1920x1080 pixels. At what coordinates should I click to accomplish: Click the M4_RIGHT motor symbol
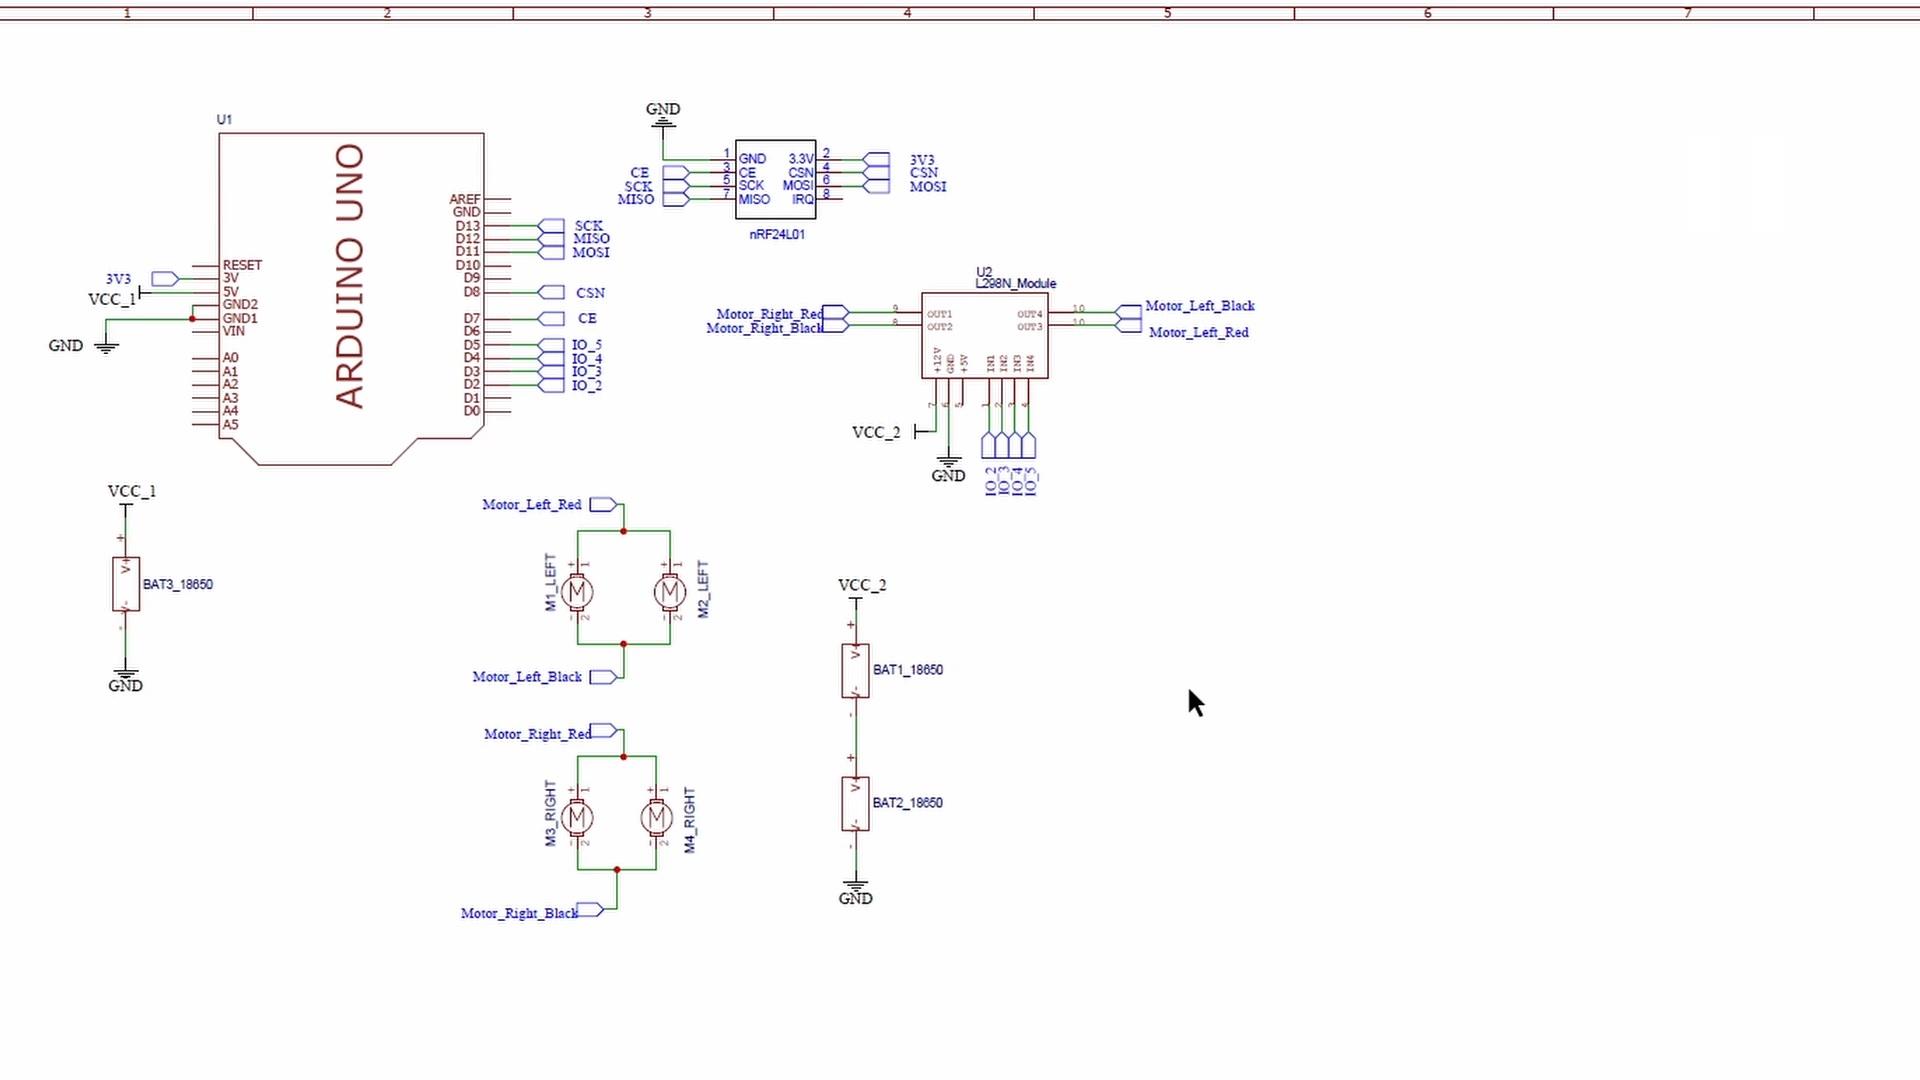tap(655, 817)
